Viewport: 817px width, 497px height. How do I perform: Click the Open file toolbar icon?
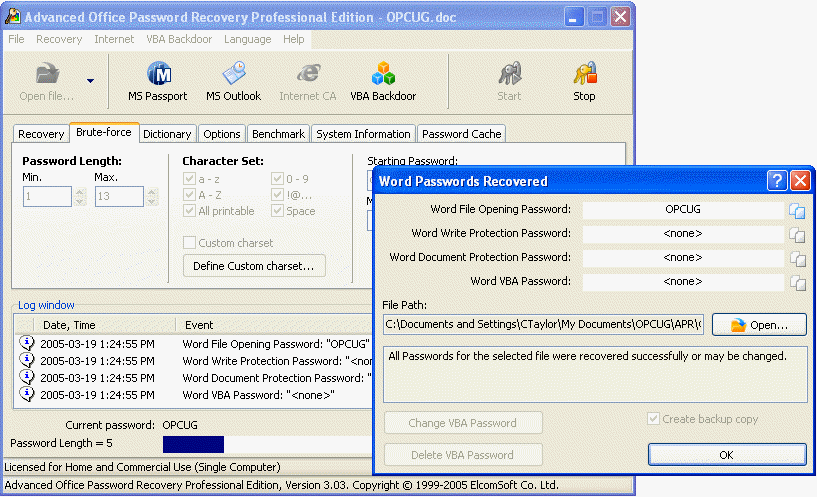pyautogui.click(x=47, y=73)
